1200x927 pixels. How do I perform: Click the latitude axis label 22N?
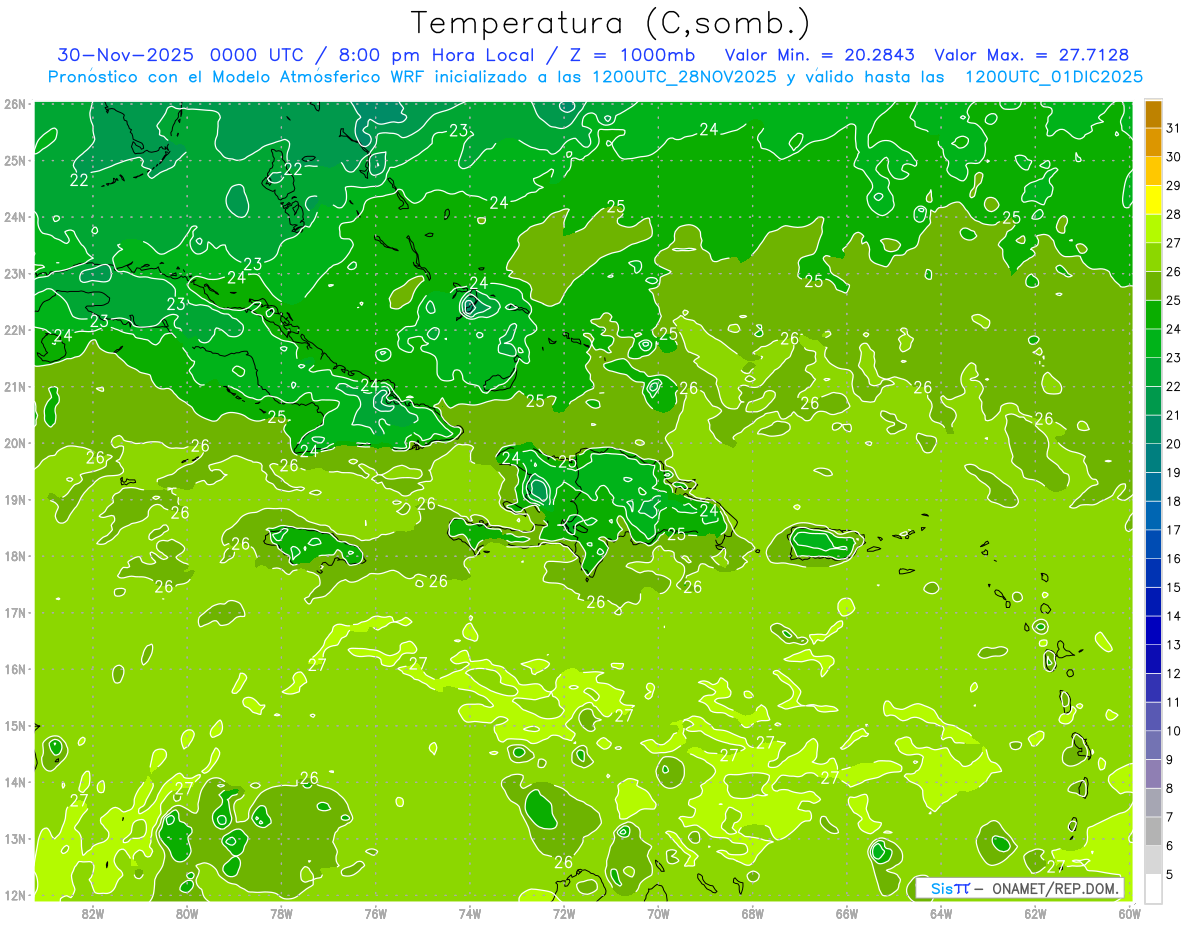coord(15,330)
